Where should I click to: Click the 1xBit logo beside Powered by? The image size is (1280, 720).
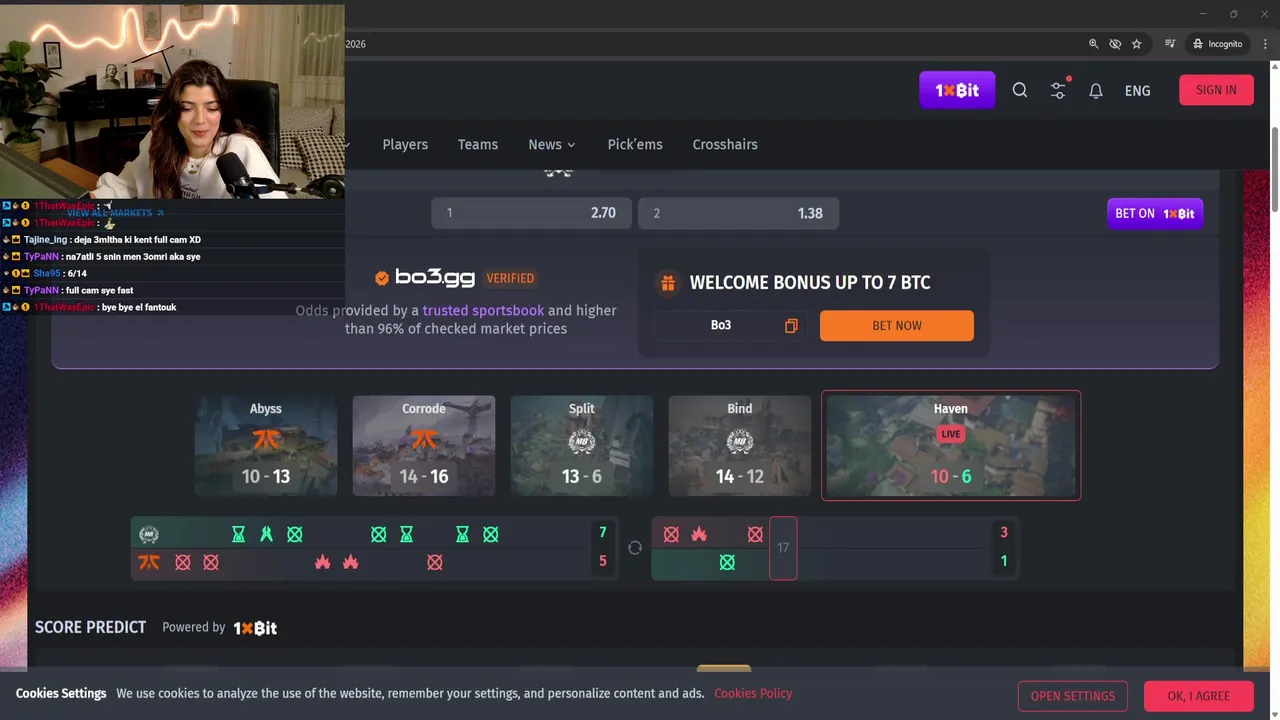point(255,628)
